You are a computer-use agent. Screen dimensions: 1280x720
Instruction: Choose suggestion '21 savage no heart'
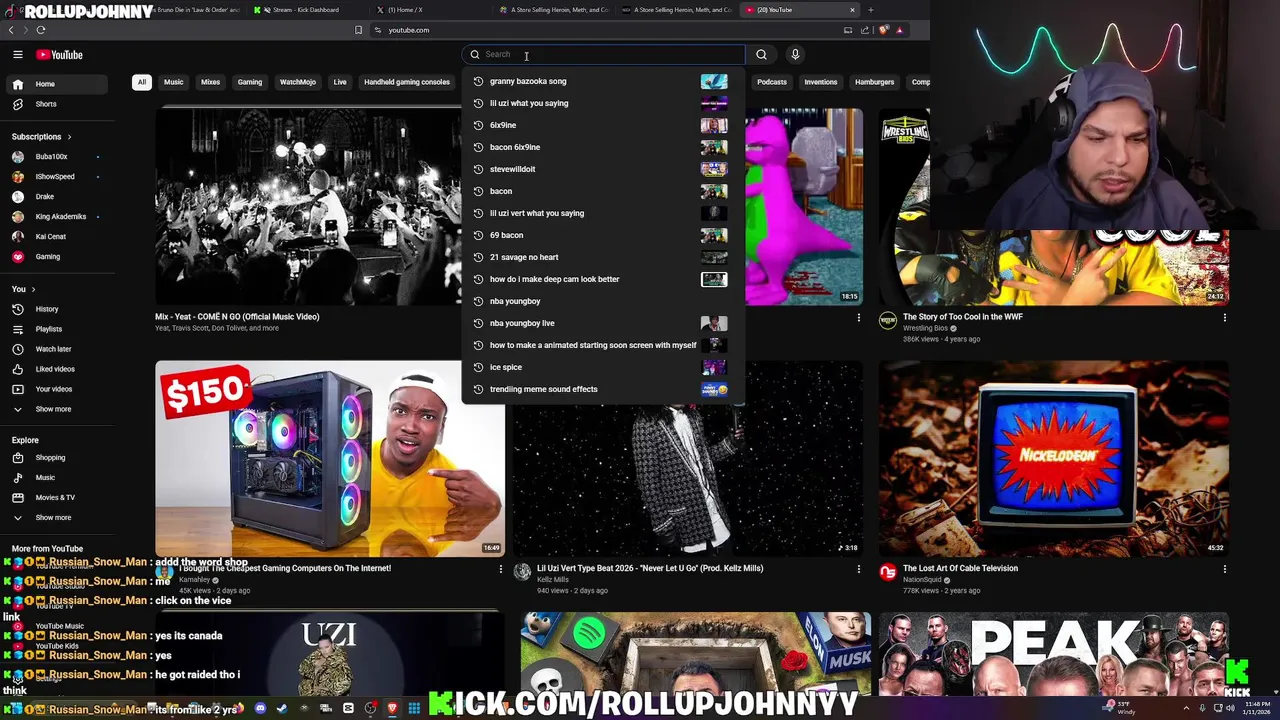pos(603,257)
